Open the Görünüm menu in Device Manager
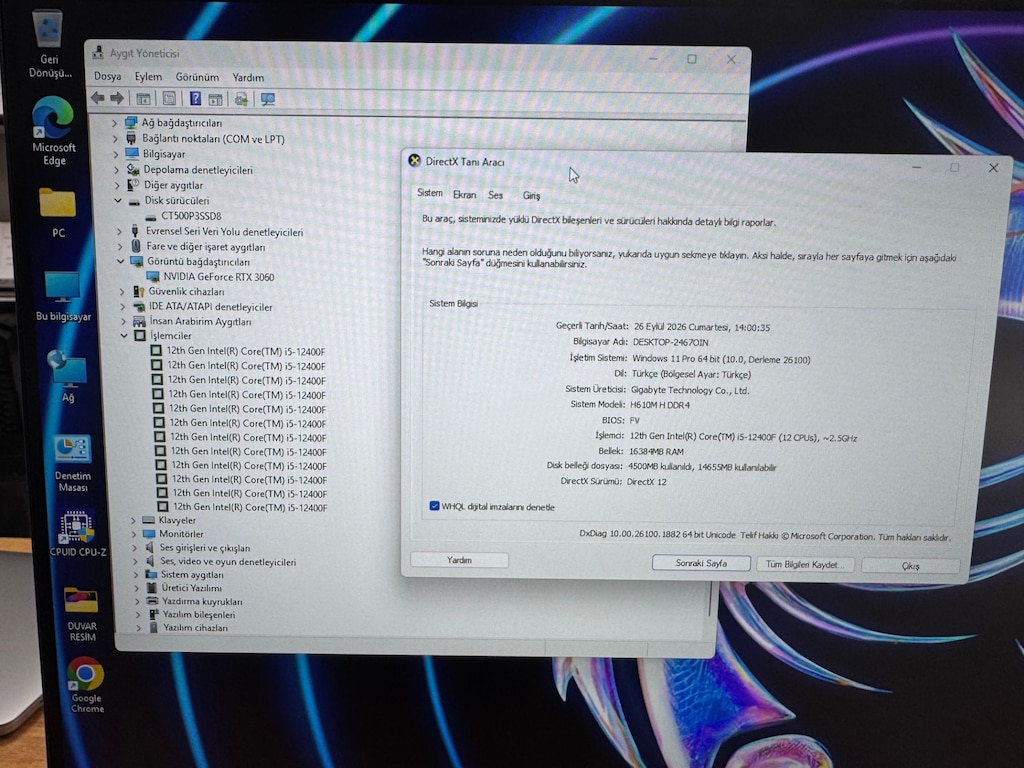1024x768 pixels. pyautogui.click(x=197, y=77)
